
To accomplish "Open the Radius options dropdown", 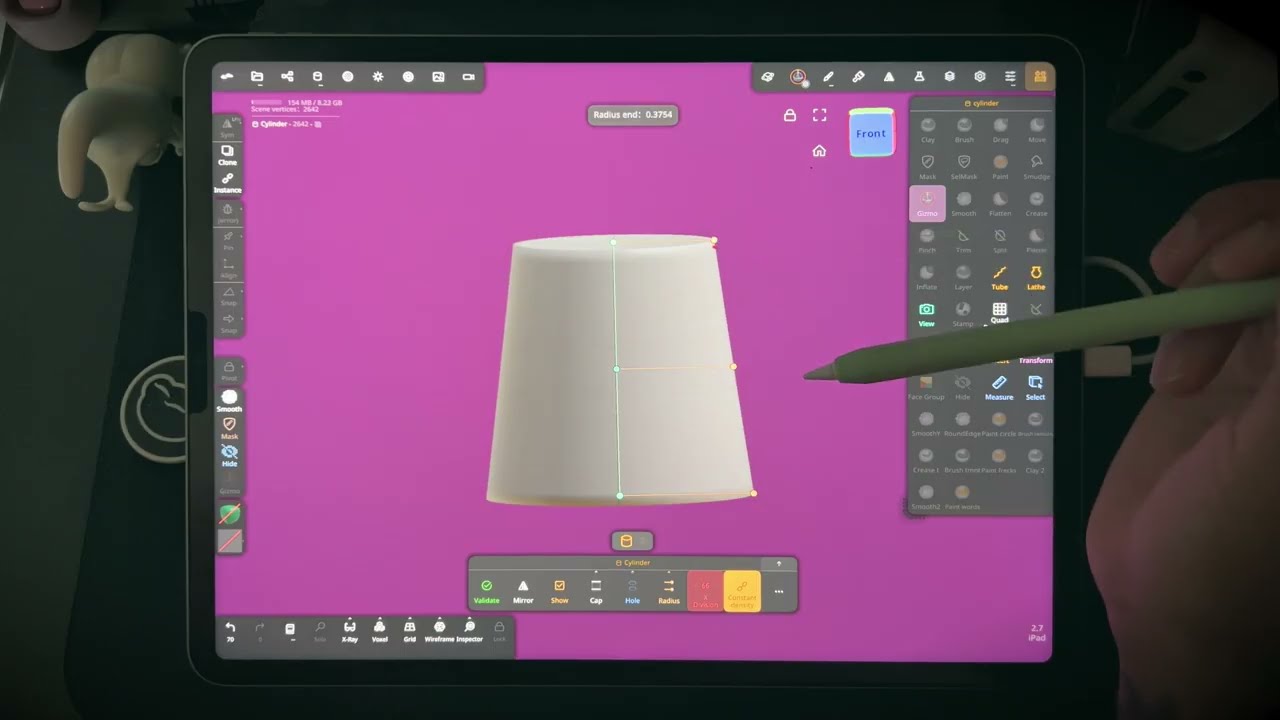I will tap(669, 592).
